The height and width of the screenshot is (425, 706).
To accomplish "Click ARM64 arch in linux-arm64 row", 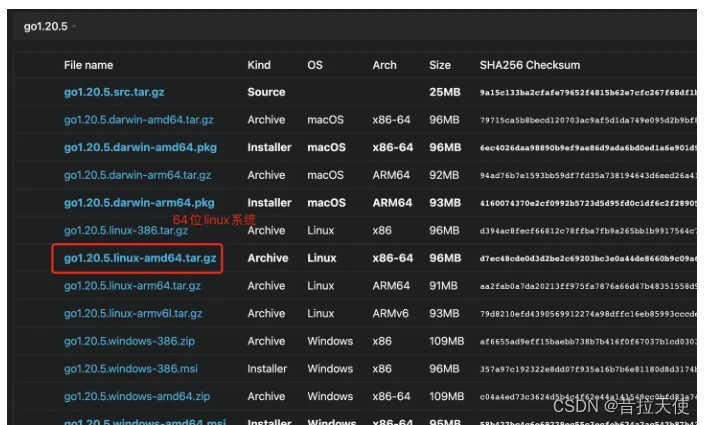I will point(391,286).
